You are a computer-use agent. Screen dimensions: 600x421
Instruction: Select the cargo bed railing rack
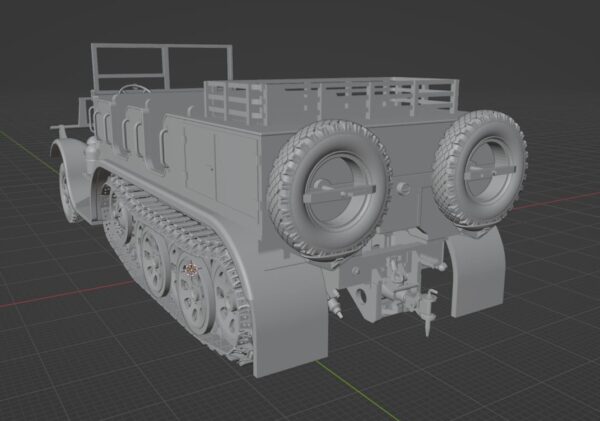(x=331, y=100)
